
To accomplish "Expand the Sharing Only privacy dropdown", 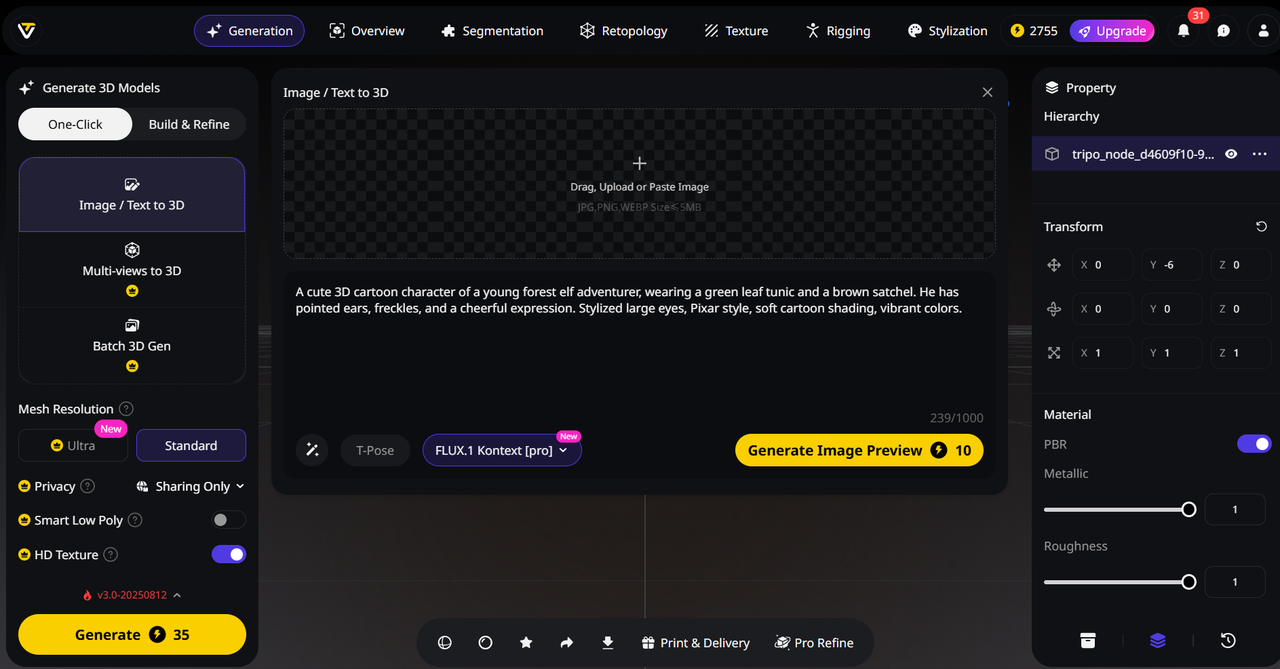I will pyautogui.click(x=190, y=486).
